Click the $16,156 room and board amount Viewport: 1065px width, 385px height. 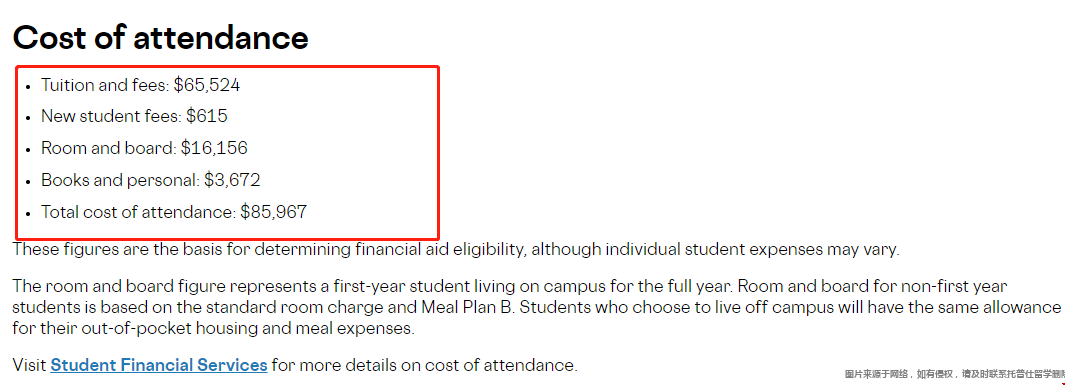pyautogui.click(x=214, y=148)
